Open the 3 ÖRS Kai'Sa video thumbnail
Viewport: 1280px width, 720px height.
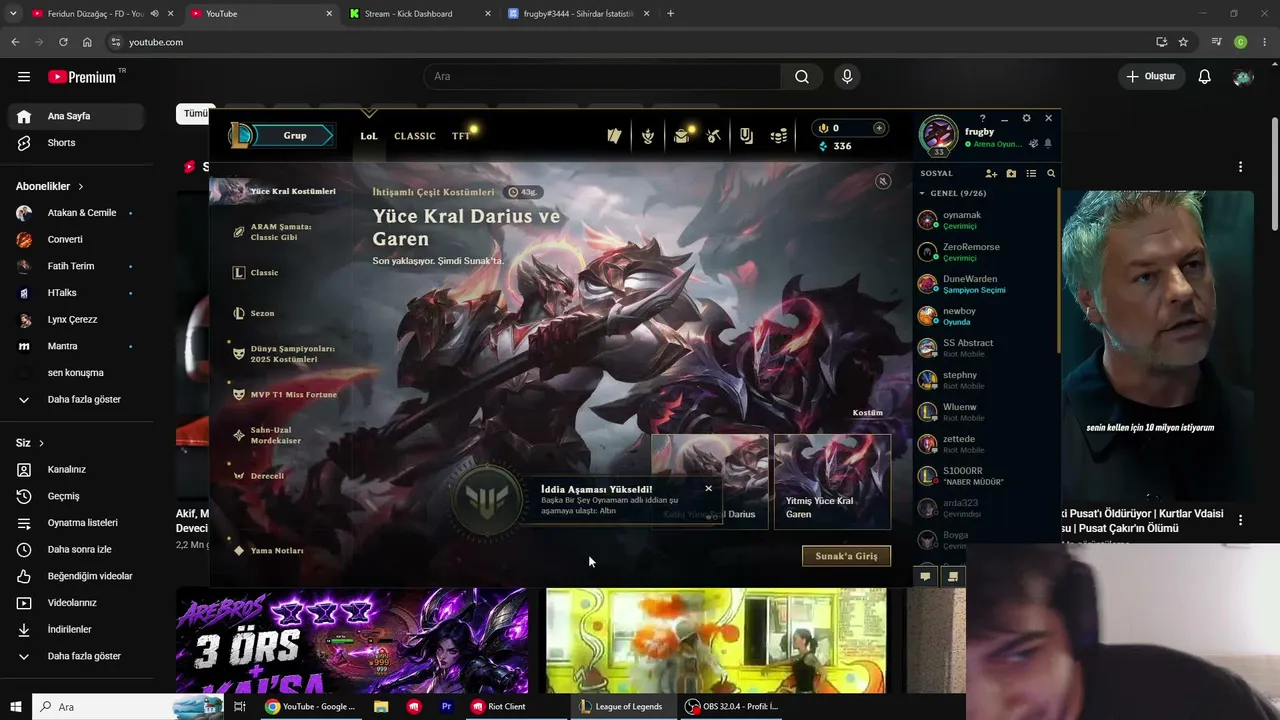(352, 640)
